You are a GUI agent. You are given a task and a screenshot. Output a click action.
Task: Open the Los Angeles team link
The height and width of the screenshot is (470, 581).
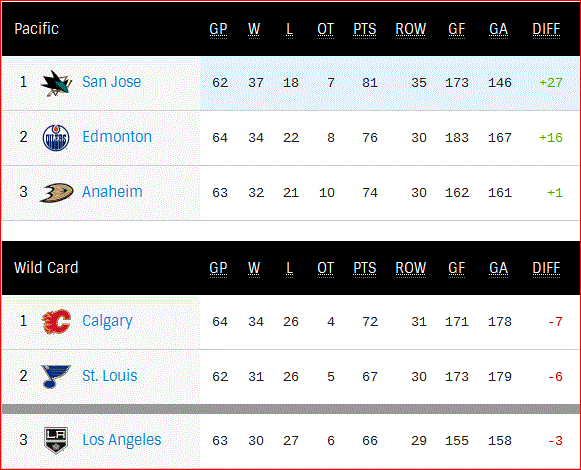(122, 440)
